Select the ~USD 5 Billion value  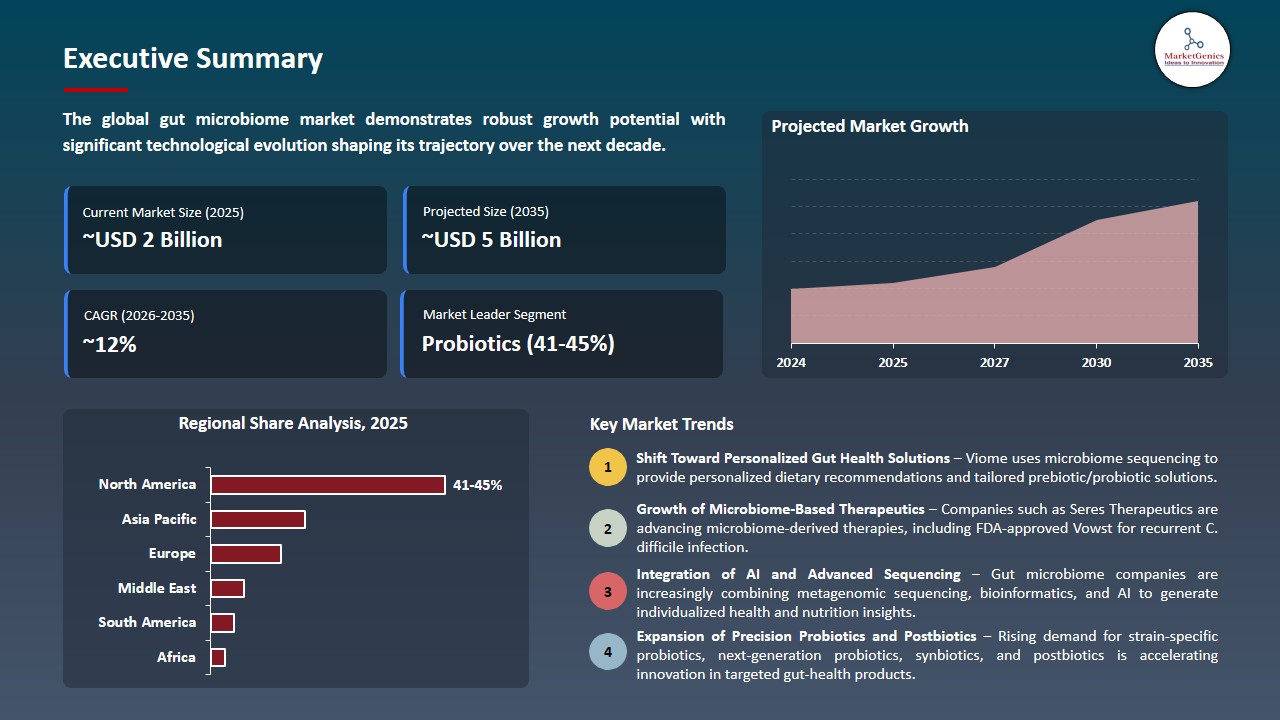click(x=491, y=240)
